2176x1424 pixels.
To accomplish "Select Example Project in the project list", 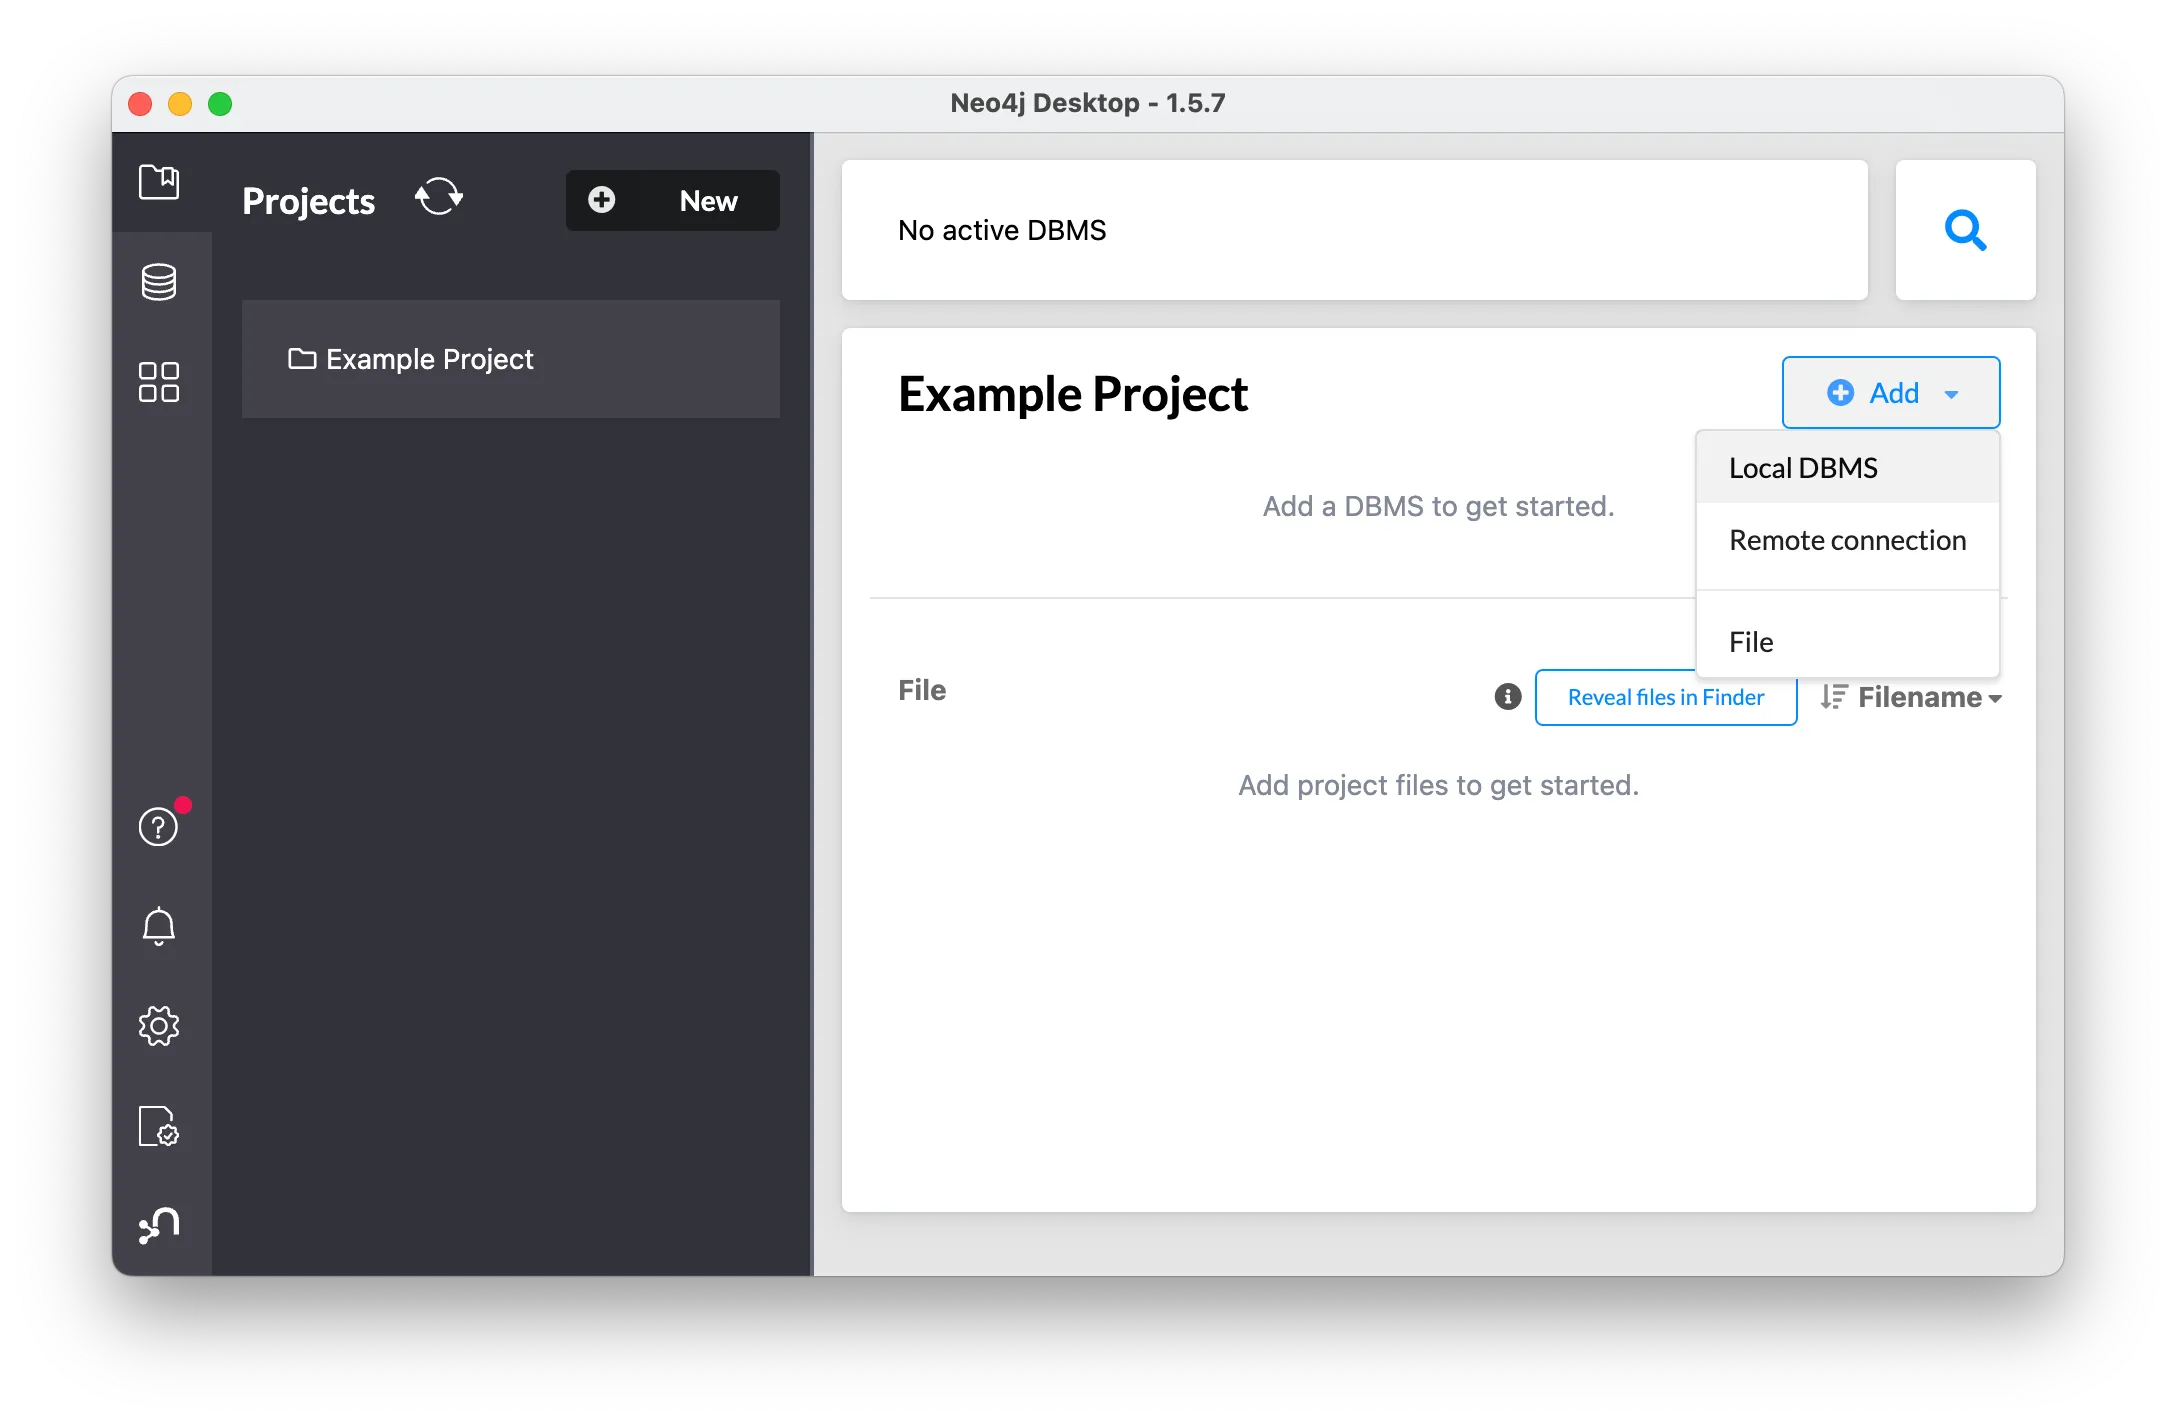I will pyautogui.click(x=511, y=359).
